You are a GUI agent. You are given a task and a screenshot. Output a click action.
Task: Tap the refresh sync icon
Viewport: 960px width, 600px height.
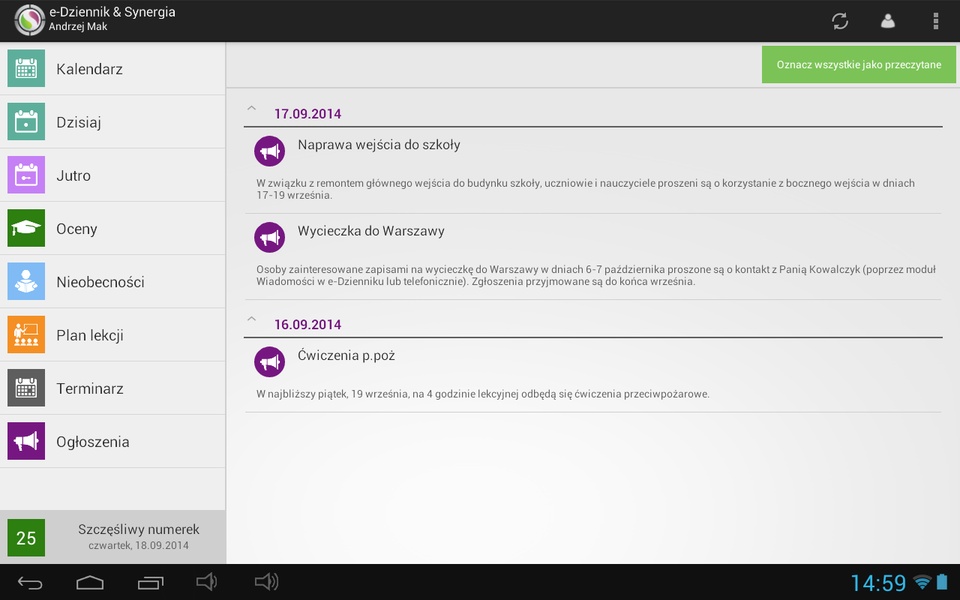click(840, 21)
